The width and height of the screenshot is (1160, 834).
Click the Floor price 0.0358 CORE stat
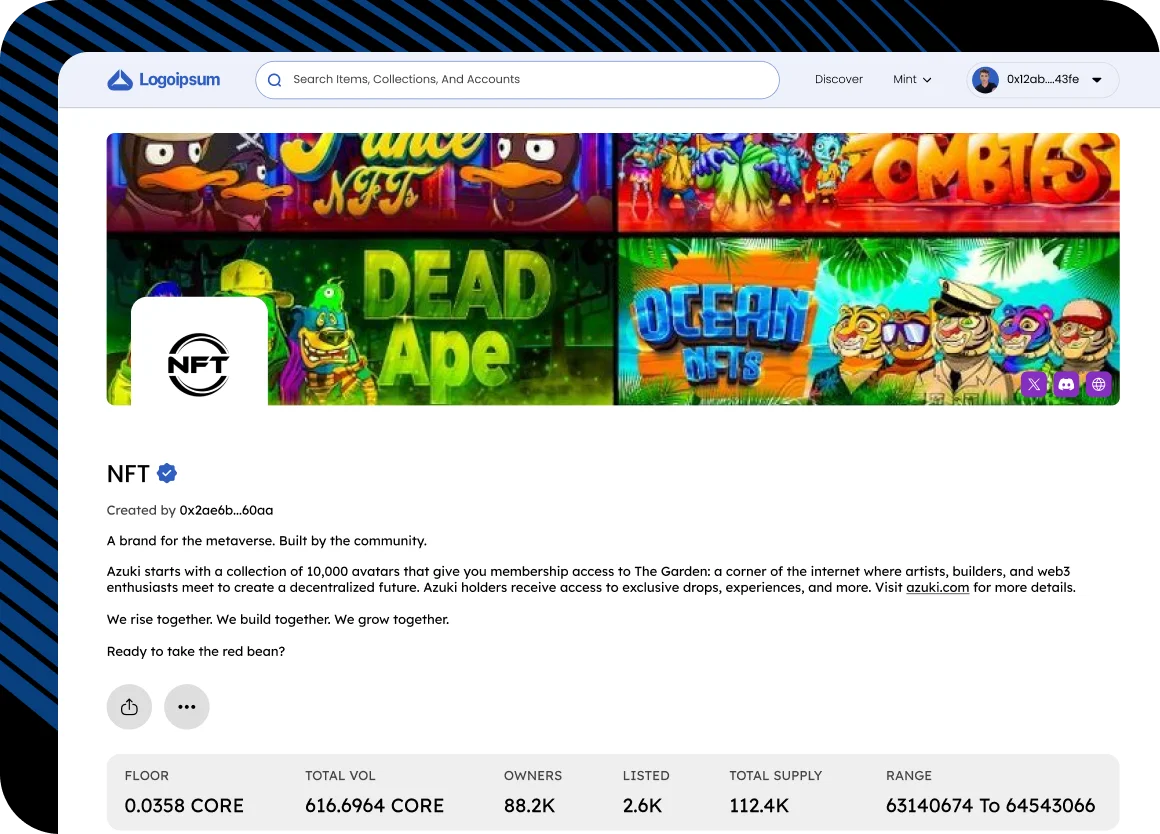coord(184,805)
